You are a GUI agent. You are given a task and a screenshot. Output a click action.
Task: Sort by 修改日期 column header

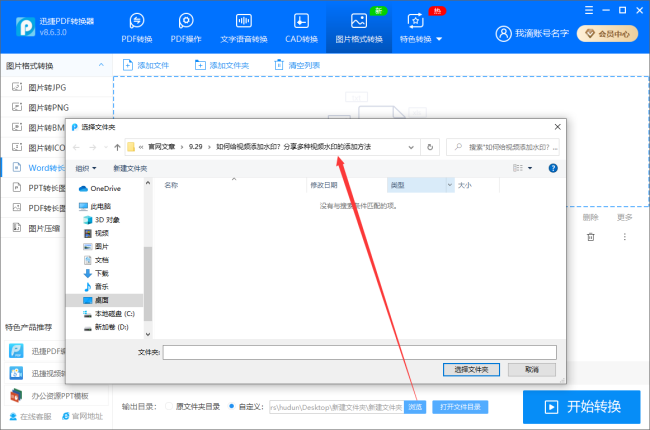tap(324, 185)
